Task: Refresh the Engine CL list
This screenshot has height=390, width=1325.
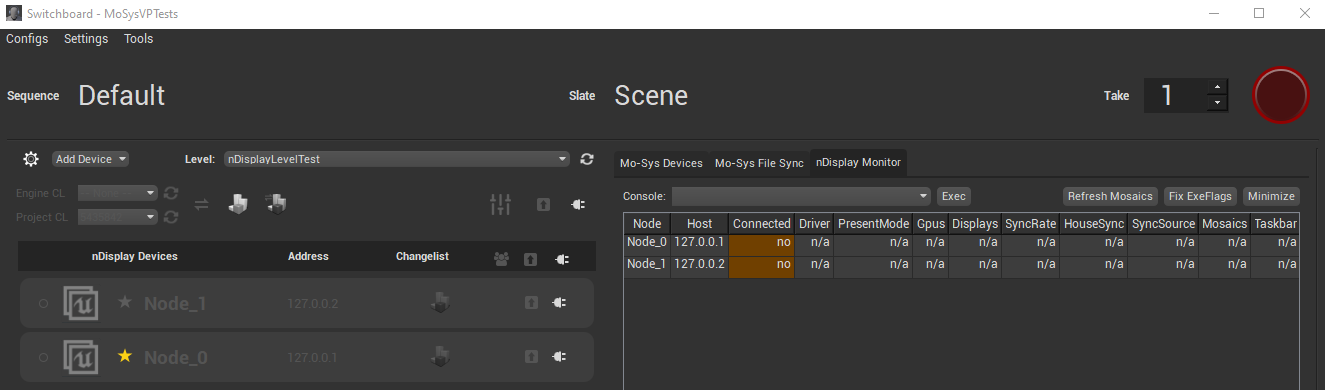Action: pyautogui.click(x=171, y=192)
